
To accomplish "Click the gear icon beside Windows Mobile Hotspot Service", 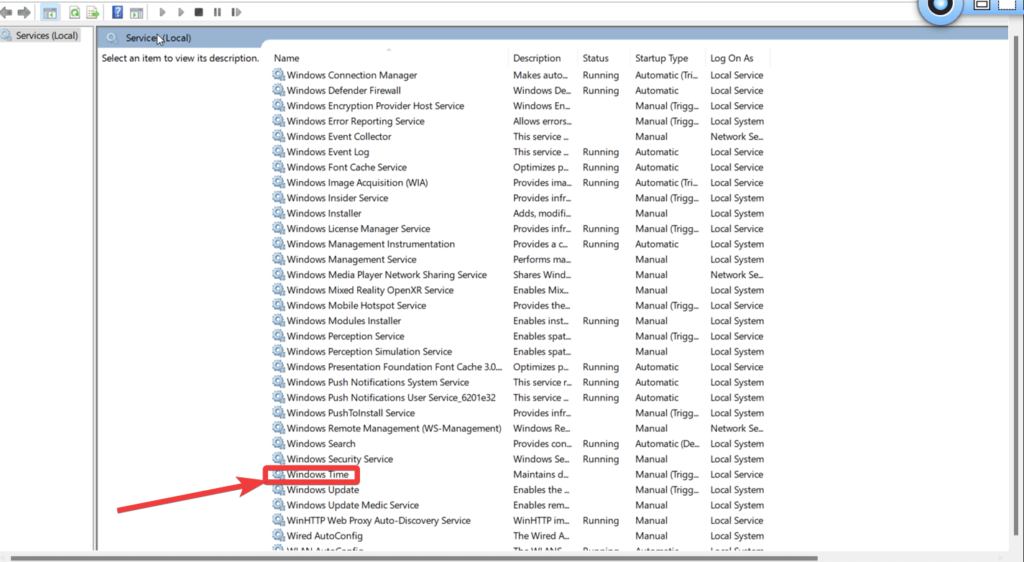I will pos(279,305).
